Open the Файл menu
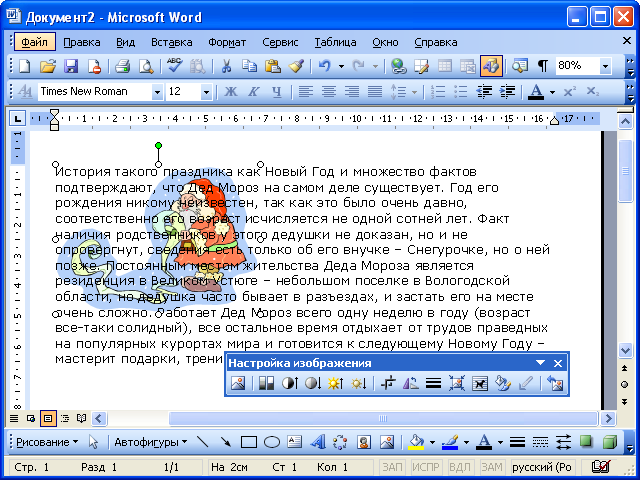 [x=35, y=42]
